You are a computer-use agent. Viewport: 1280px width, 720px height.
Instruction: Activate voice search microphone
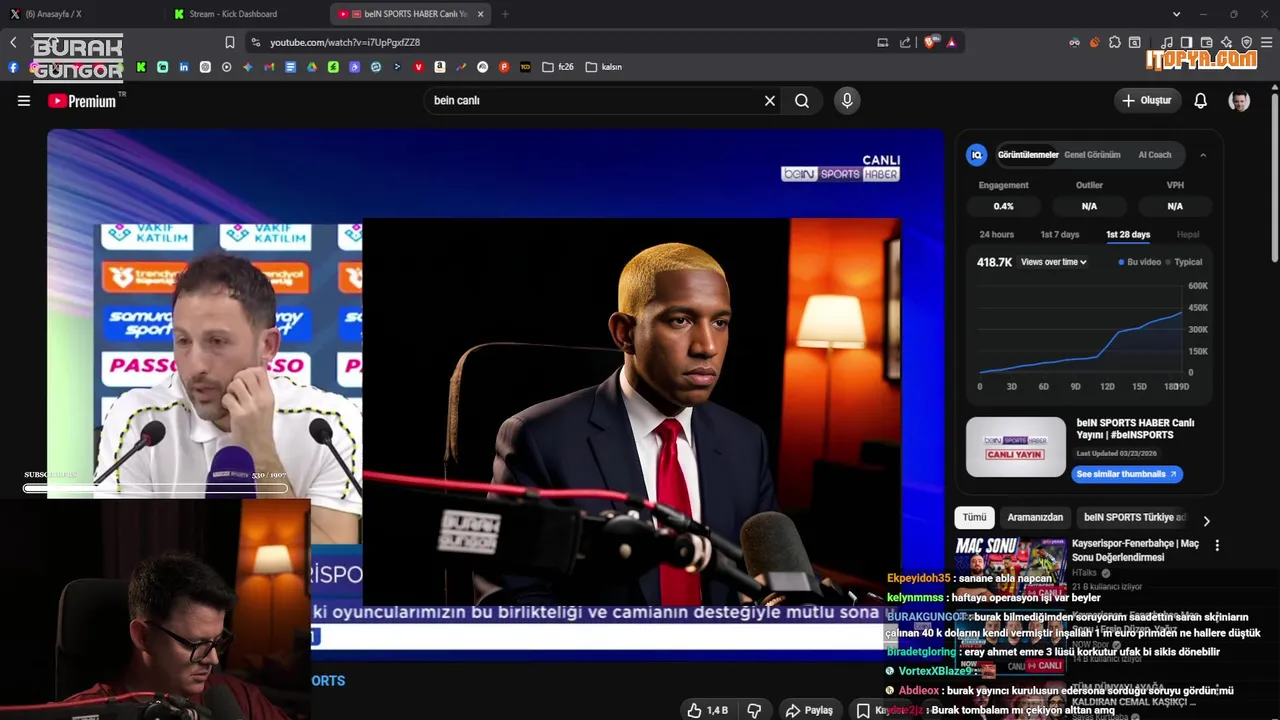tap(847, 100)
